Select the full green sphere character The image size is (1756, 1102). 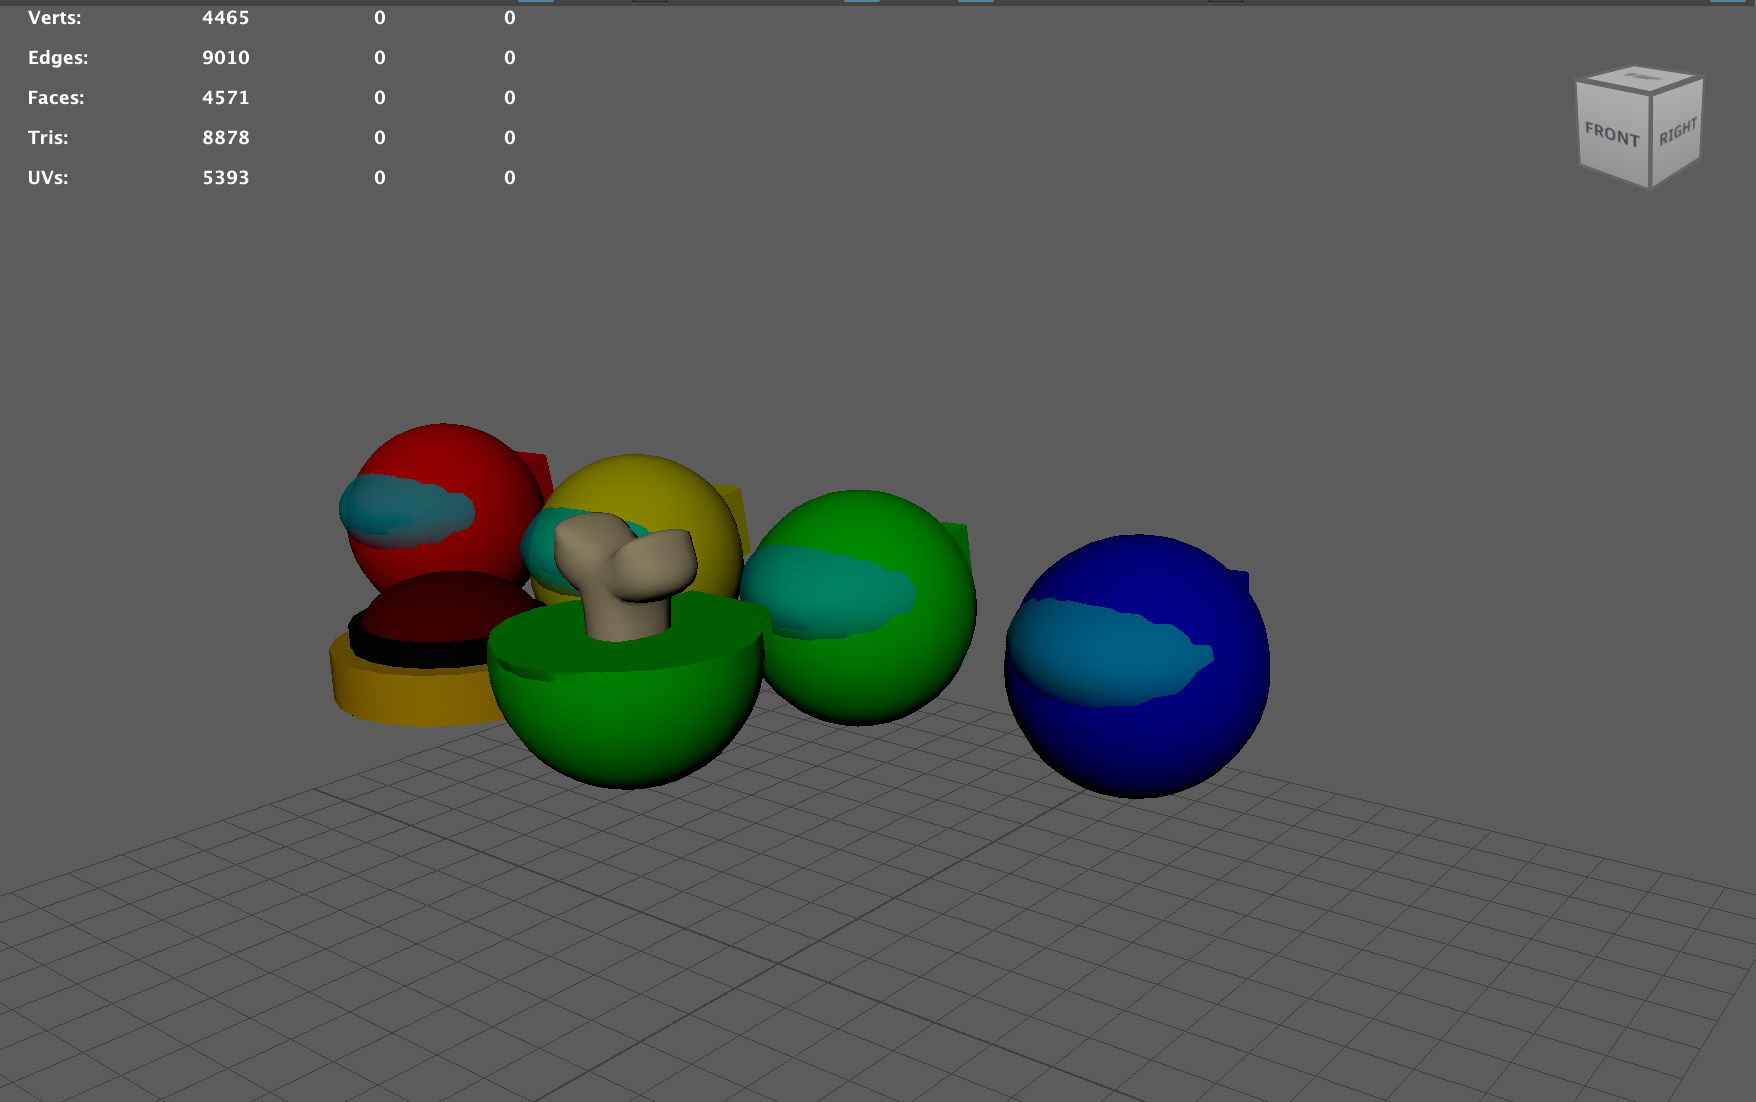point(880,670)
